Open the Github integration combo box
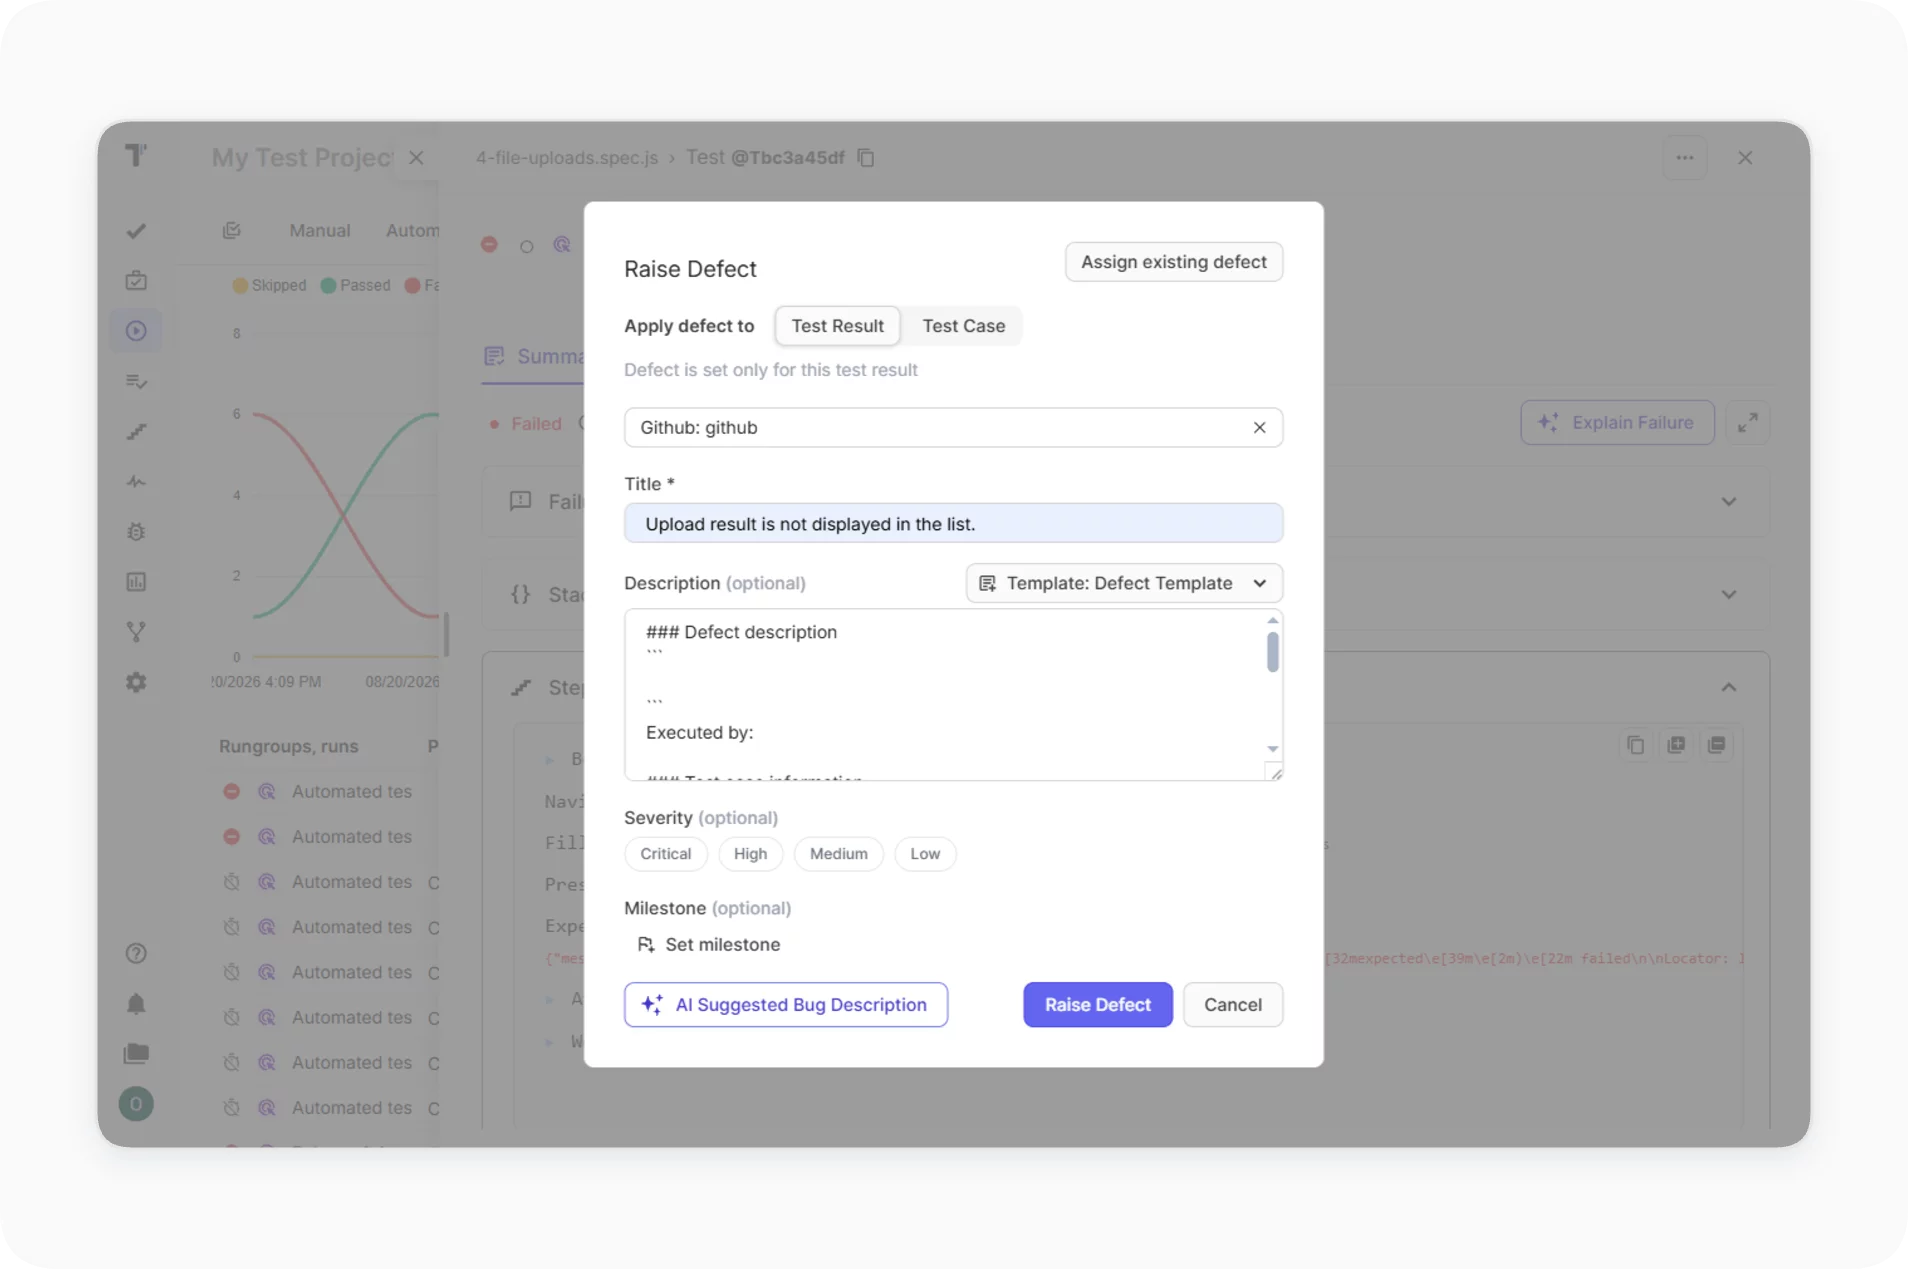1908x1269 pixels. [953, 428]
